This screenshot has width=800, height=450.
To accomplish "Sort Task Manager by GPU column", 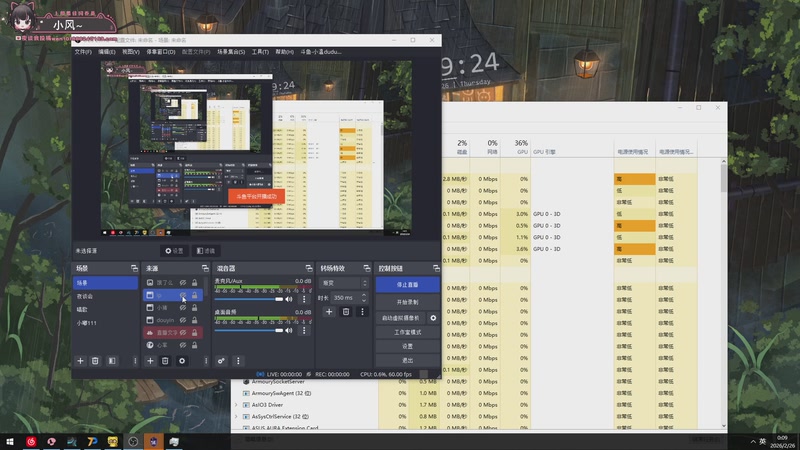I will [x=516, y=147].
